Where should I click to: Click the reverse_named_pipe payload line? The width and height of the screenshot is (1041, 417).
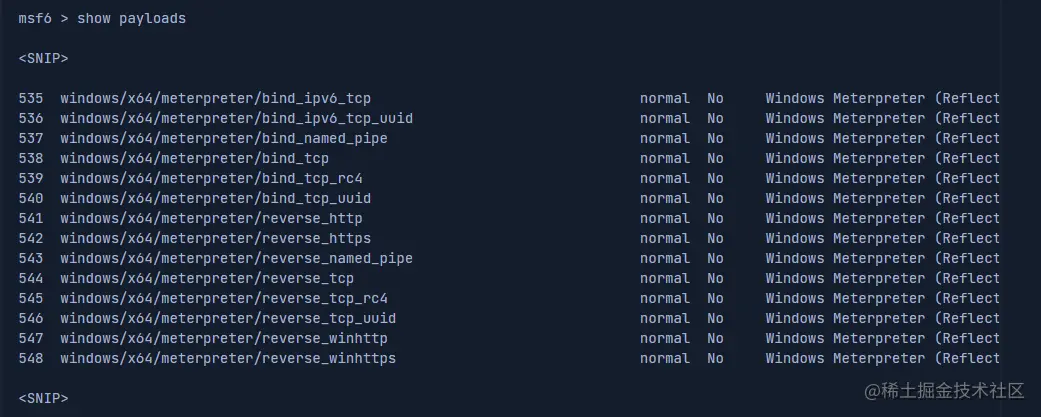(x=236, y=258)
